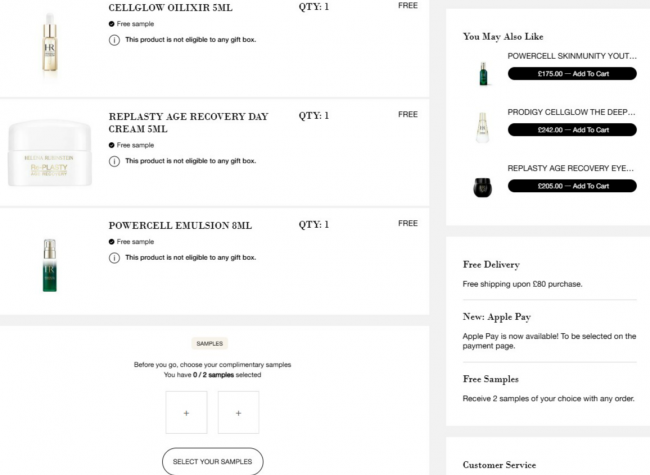650x475 pixels.
Task: Open Replasty Age Recovery Eye product link
Action: 570,168
